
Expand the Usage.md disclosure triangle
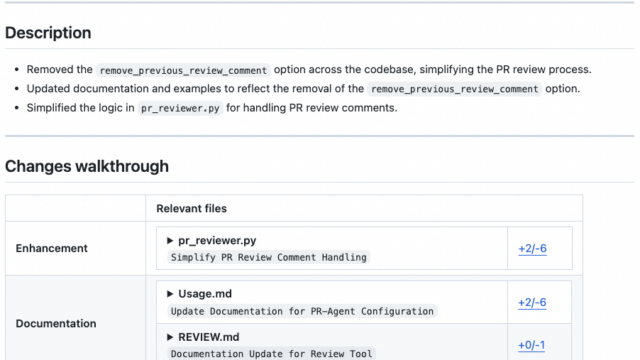click(x=170, y=294)
